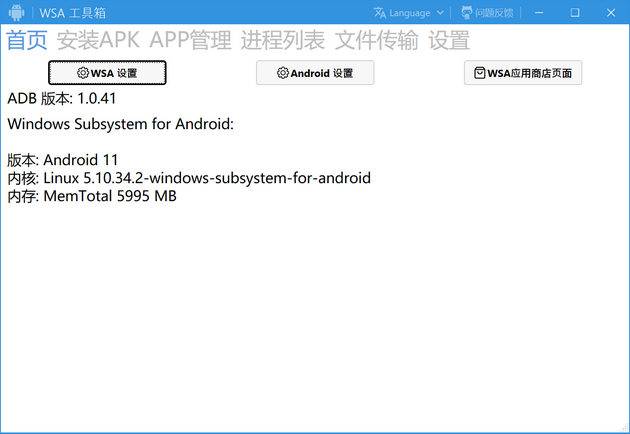Switch to the 文件传输 tab

click(x=376, y=40)
